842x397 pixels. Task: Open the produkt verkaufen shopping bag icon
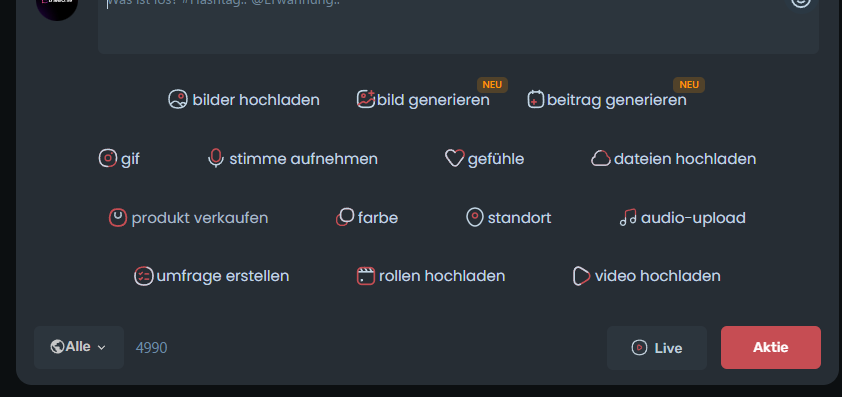coord(118,218)
